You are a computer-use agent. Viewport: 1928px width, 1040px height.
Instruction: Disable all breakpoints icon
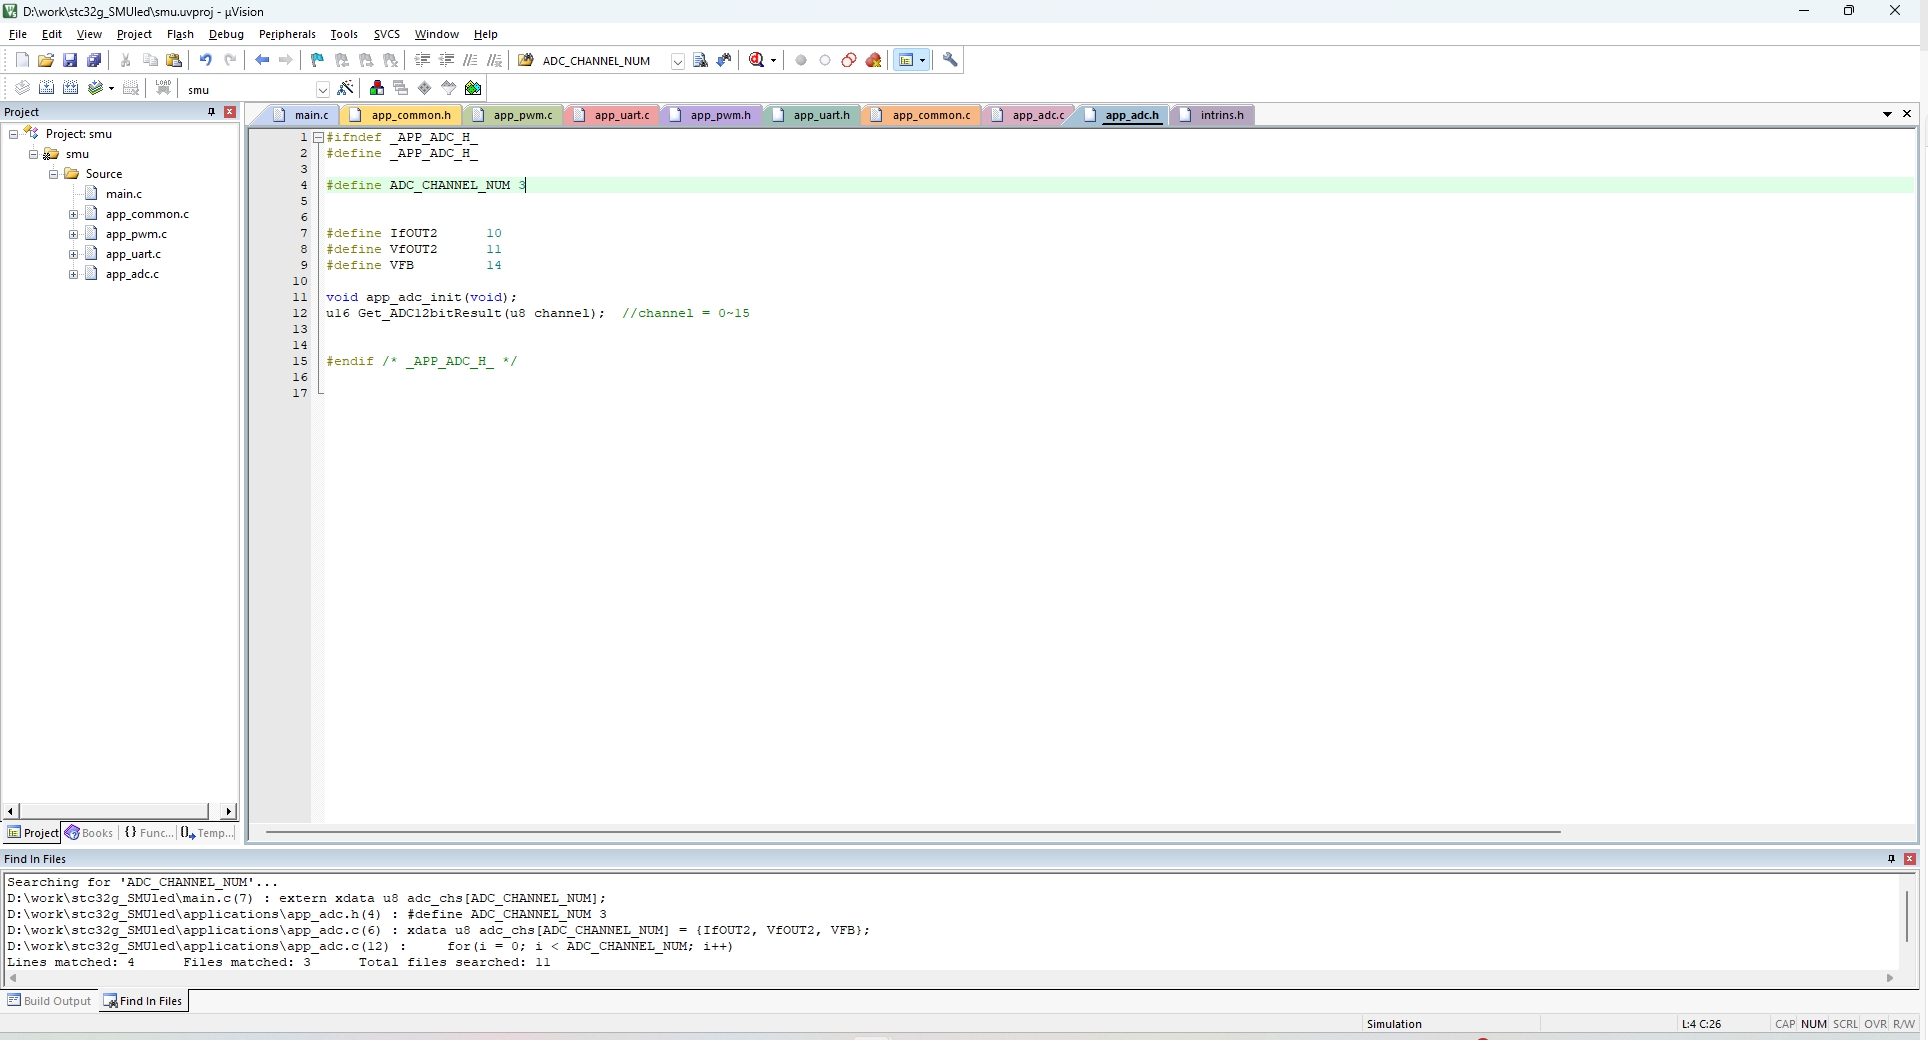coord(849,60)
